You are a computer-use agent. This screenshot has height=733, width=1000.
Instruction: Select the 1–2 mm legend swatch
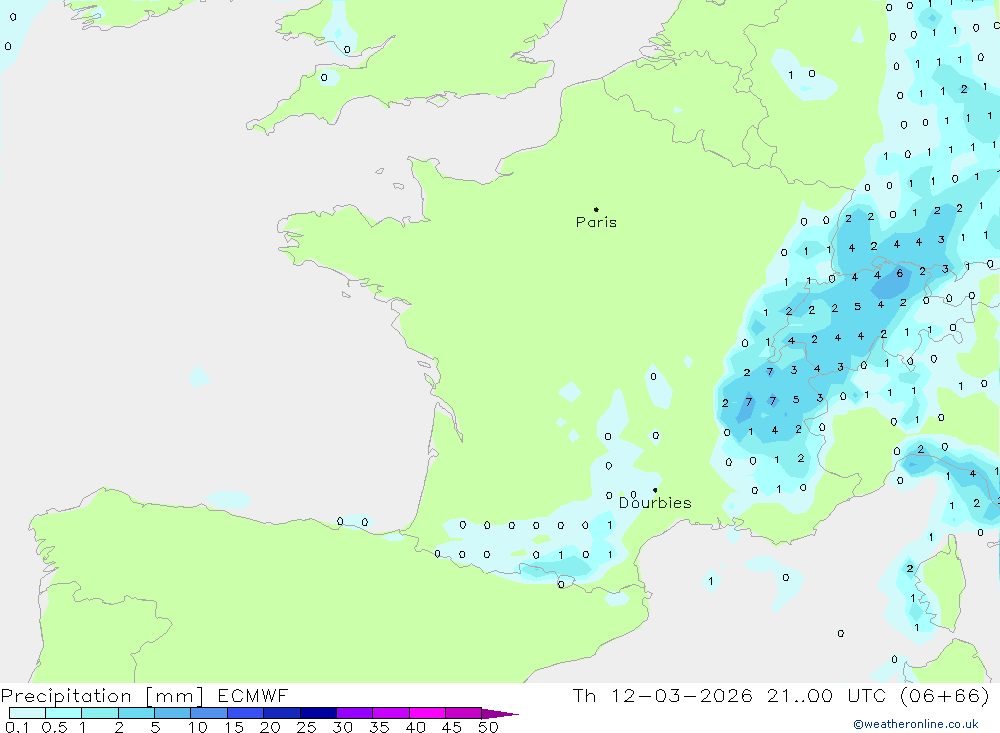tap(99, 713)
